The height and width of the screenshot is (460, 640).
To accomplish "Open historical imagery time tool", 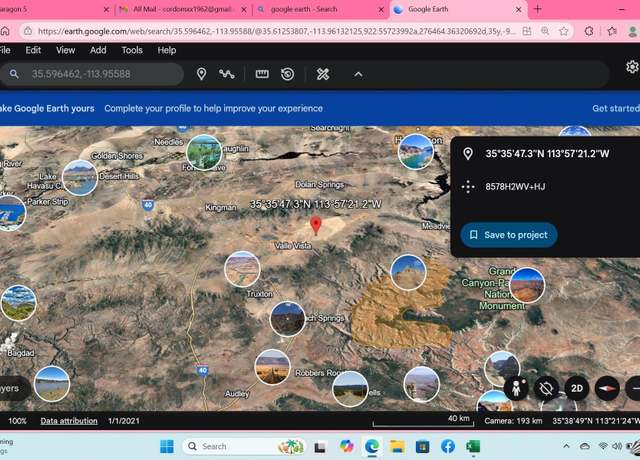I will click(x=288, y=74).
